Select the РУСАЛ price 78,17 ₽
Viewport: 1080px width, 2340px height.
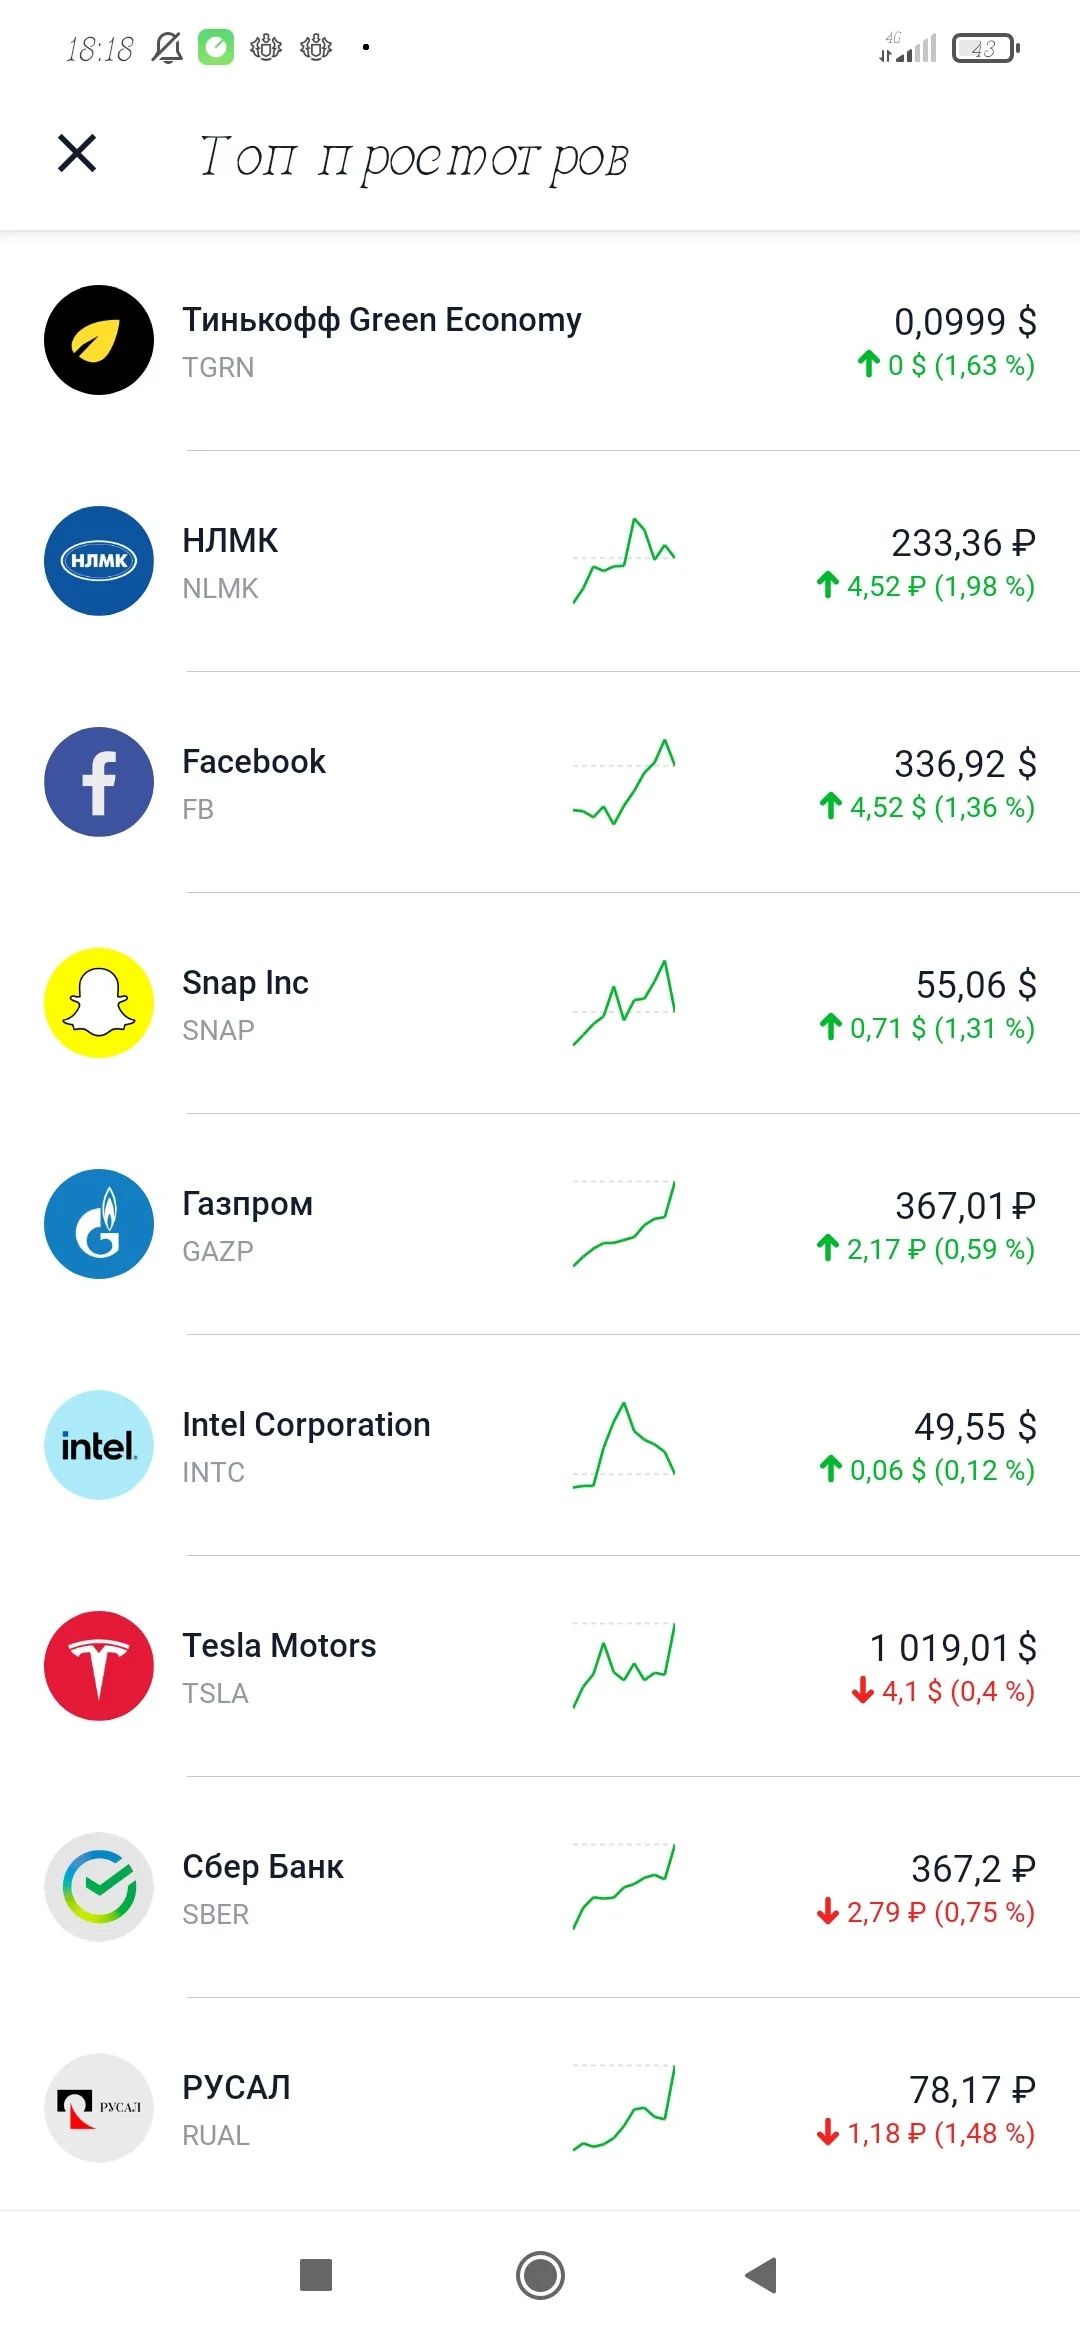tap(972, 2090)
